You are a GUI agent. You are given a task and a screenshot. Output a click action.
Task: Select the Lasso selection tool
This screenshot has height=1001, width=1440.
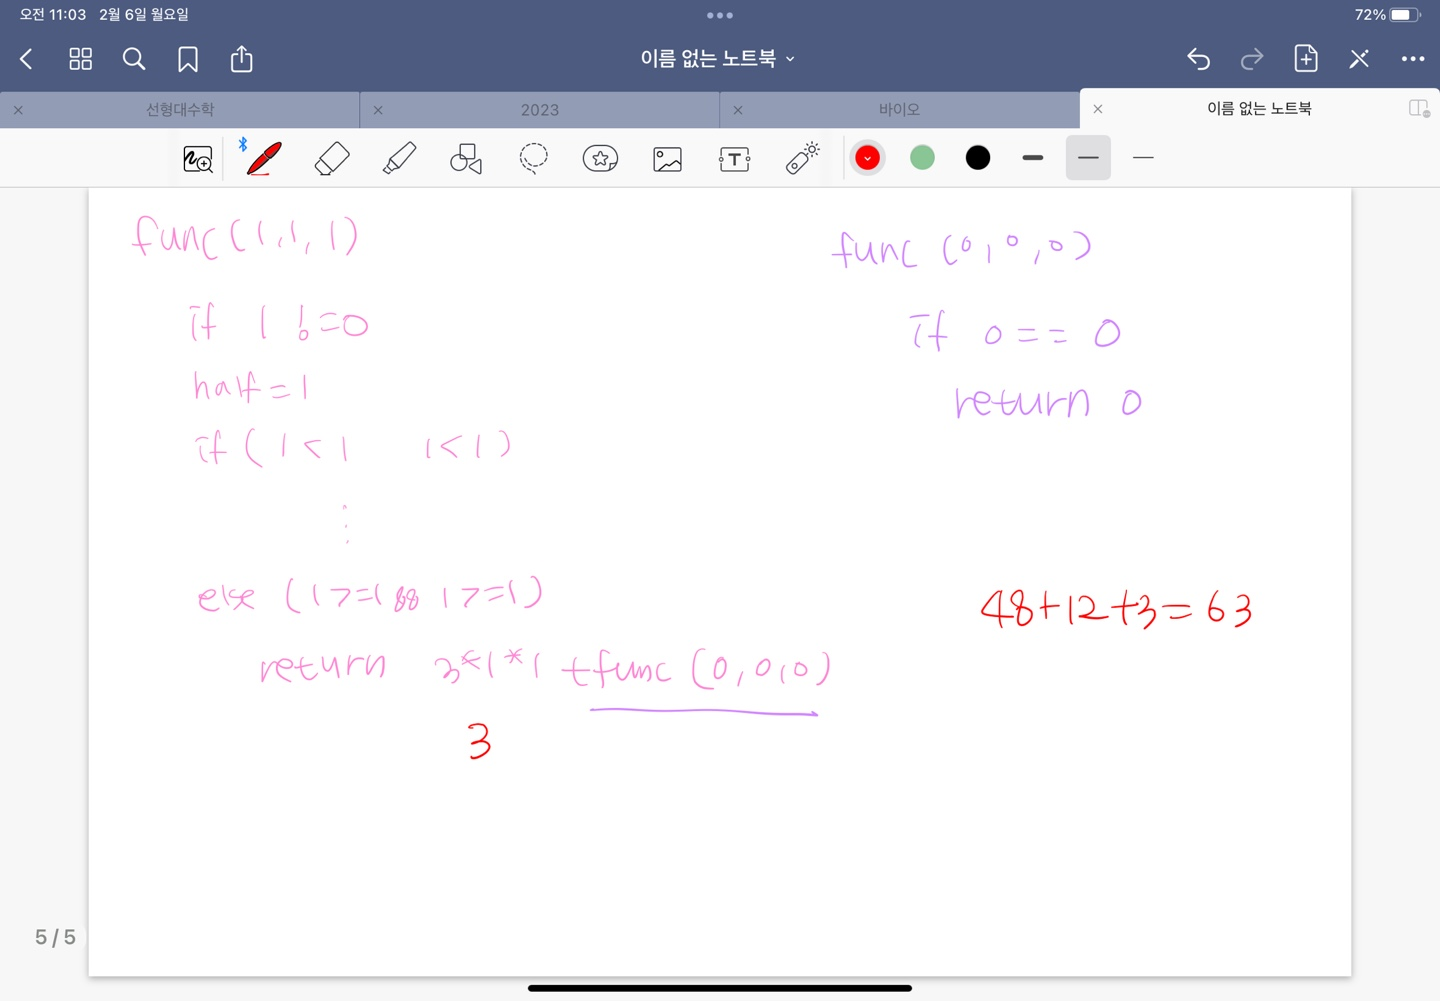pos(534,158)
